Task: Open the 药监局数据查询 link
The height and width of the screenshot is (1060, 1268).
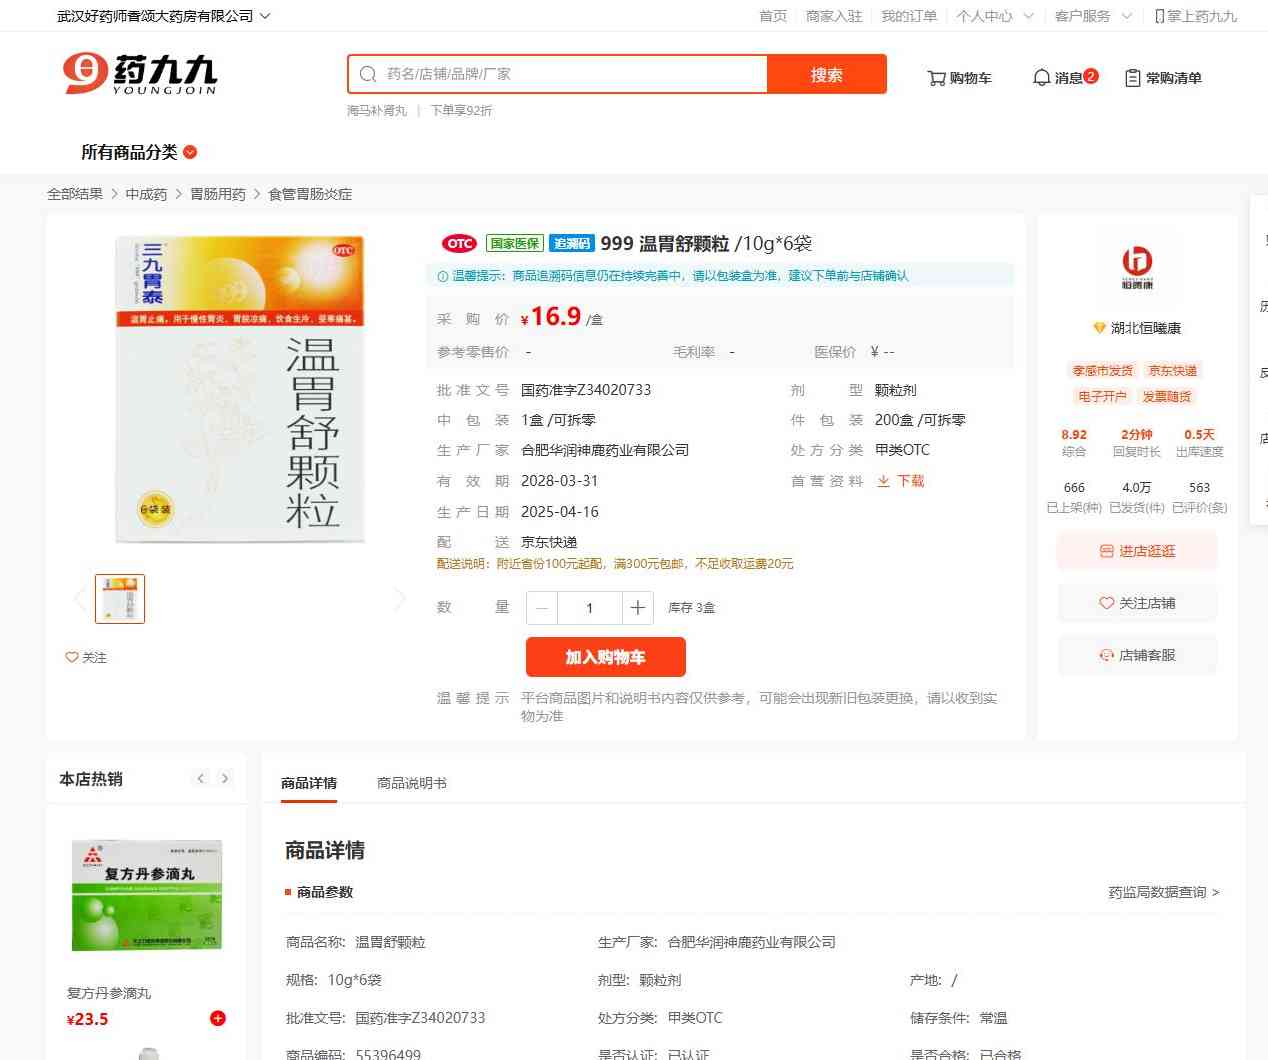Action: click(1163, 892)
